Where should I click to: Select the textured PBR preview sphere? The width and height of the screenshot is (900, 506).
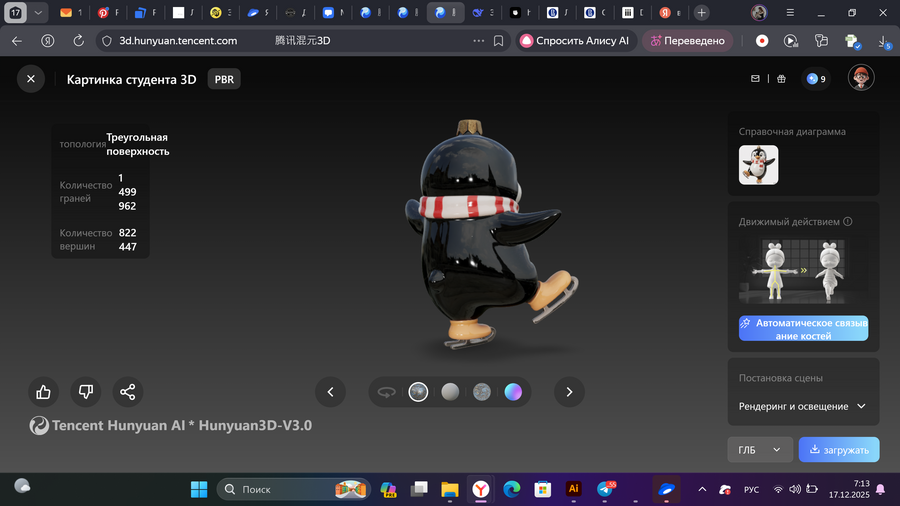(x=418, y=392)
